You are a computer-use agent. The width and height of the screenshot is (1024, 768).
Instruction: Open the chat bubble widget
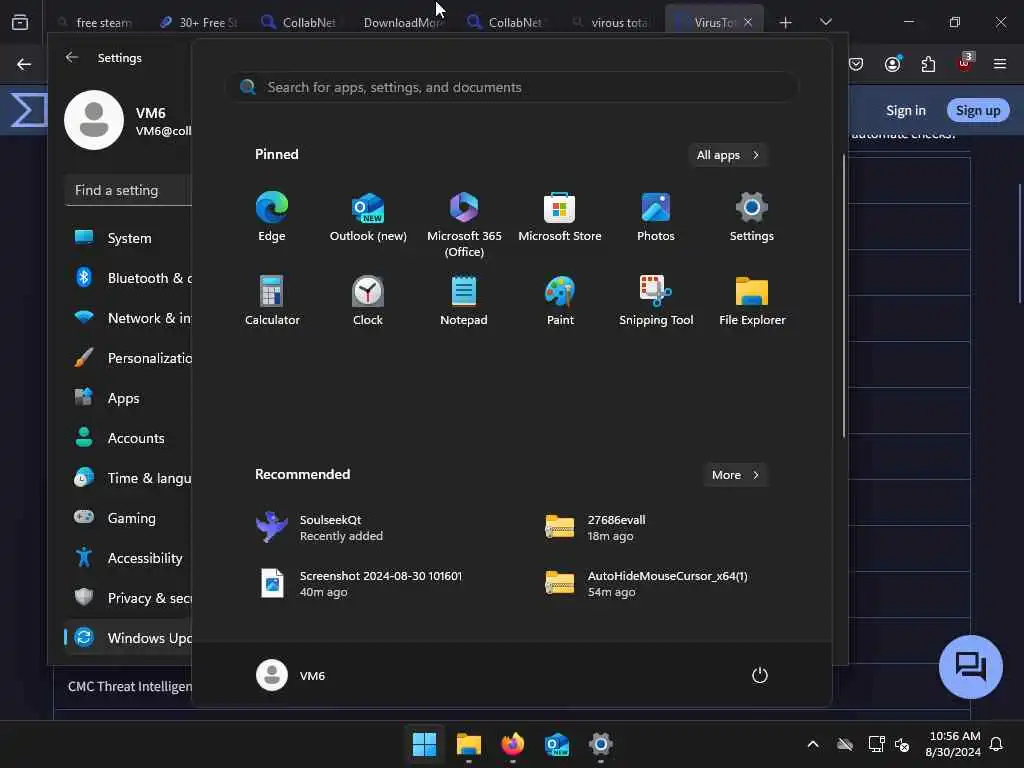(970, 667)
